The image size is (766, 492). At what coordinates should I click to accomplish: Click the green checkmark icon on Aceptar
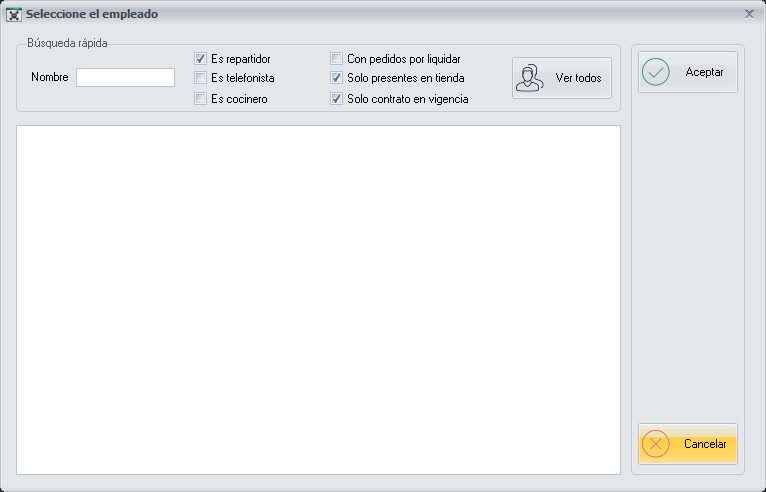656,73
